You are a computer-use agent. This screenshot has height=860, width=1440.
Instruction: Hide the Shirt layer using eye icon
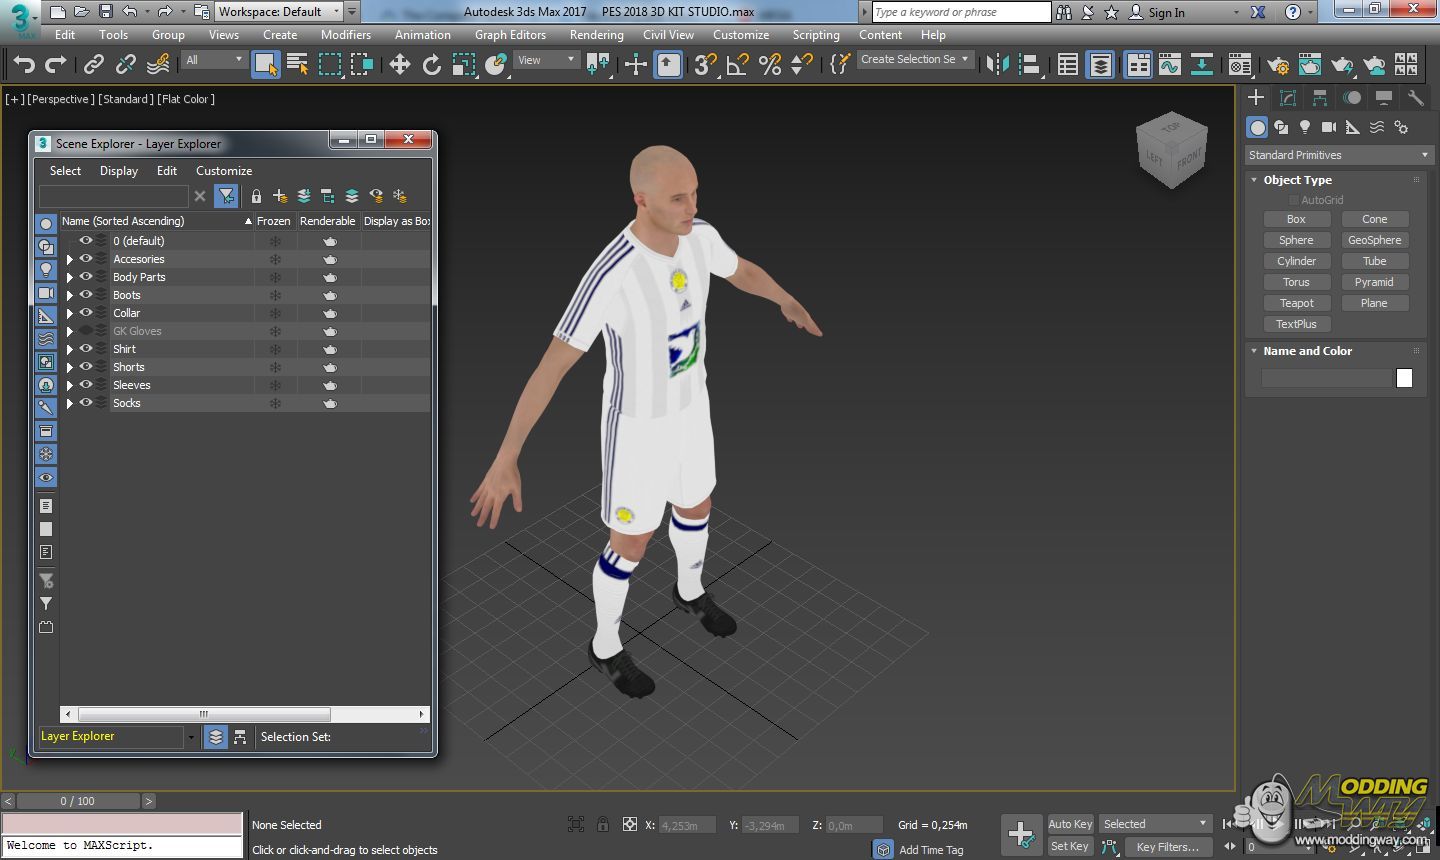(x=86, y=349)
